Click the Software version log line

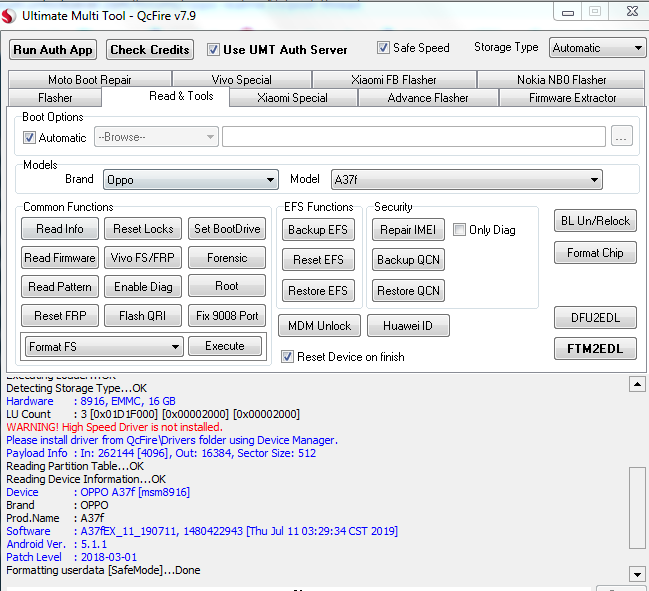(202, 531)
